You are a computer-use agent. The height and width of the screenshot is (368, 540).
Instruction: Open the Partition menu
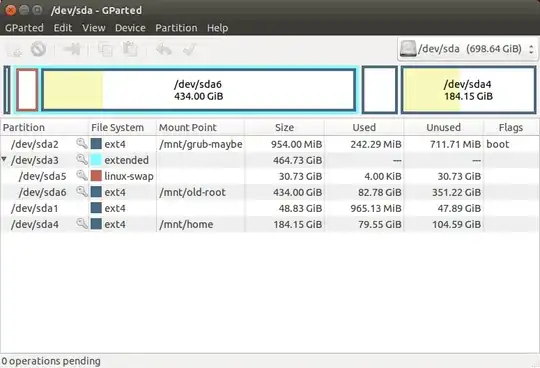pos(176,28)
